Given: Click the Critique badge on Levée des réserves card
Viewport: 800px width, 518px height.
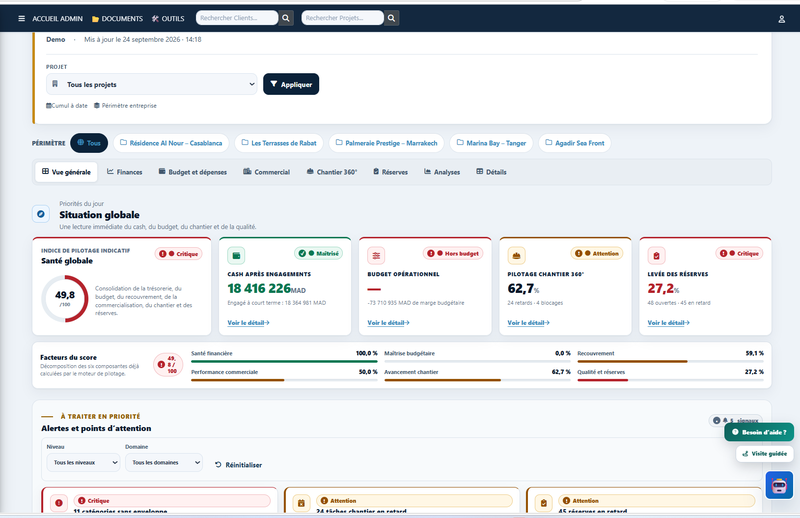Looking at the screenshot, I should [x=739, y=253].
